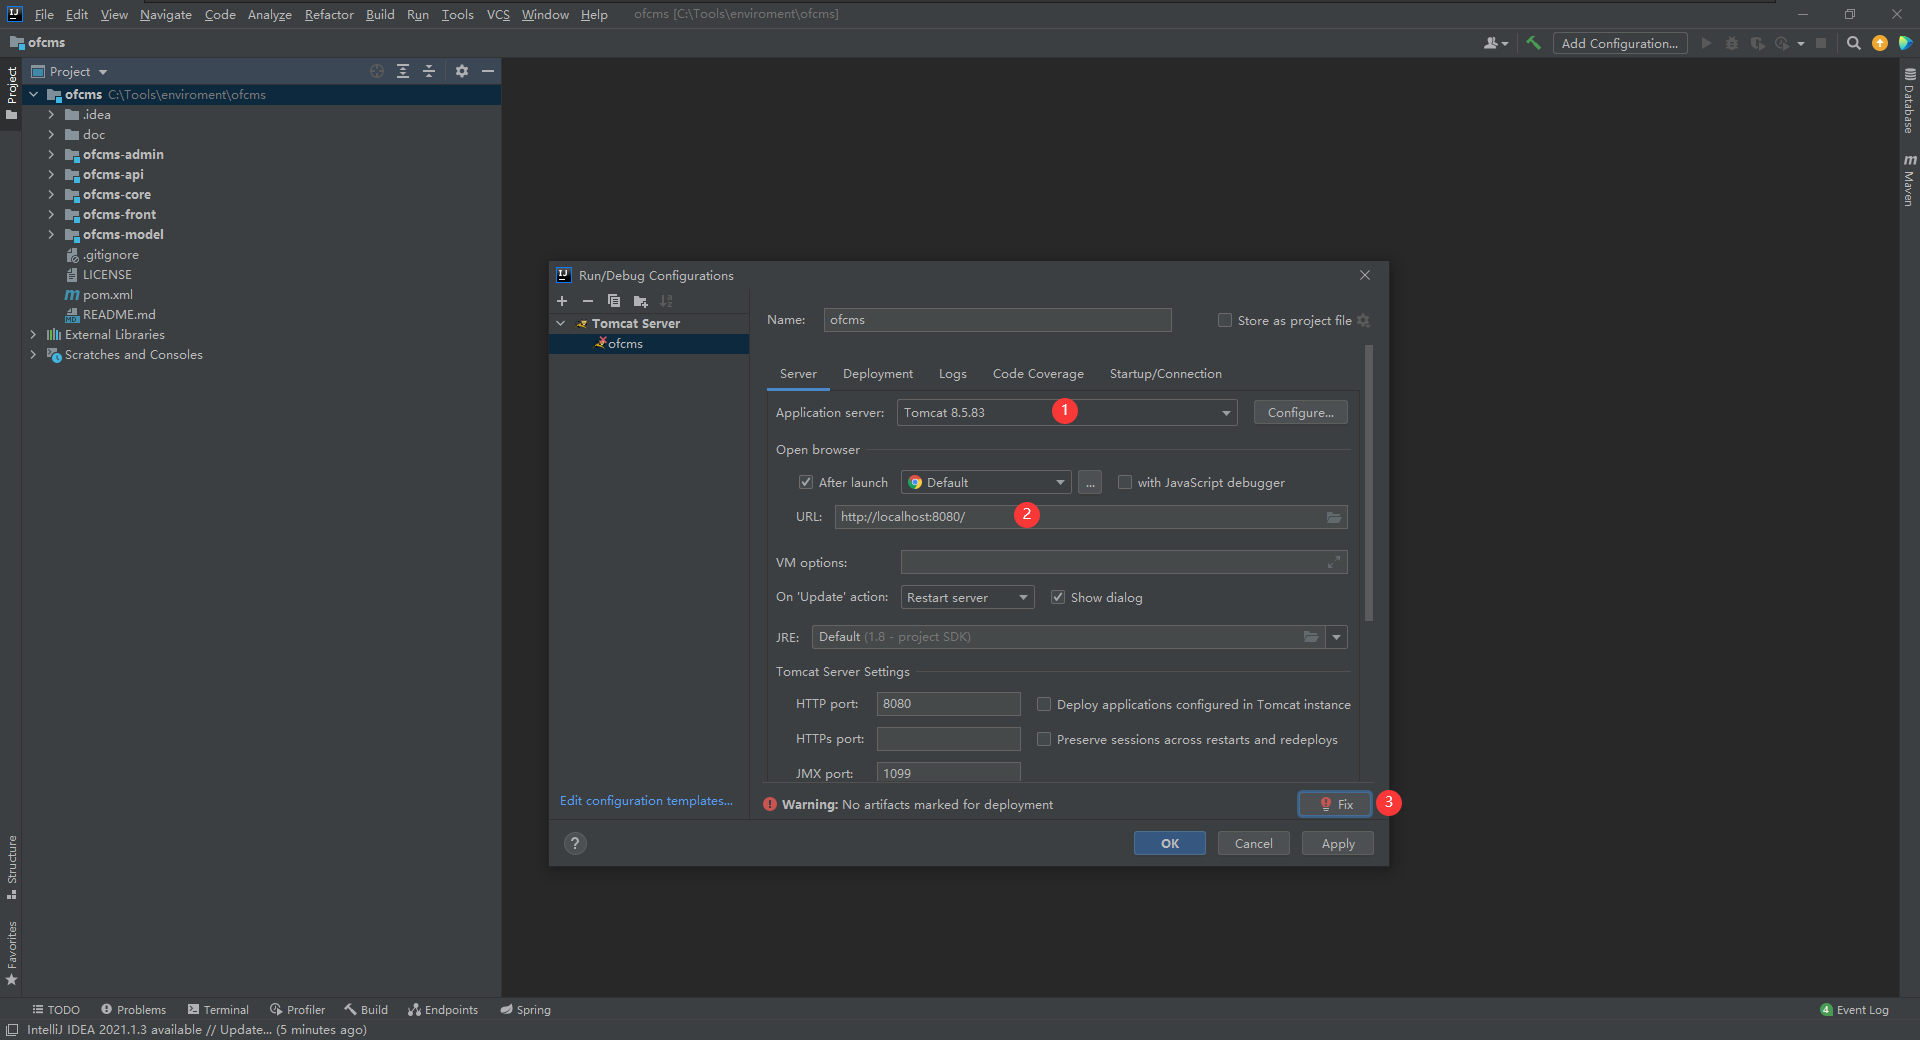Click the VM options input field

click(1124, 563)
